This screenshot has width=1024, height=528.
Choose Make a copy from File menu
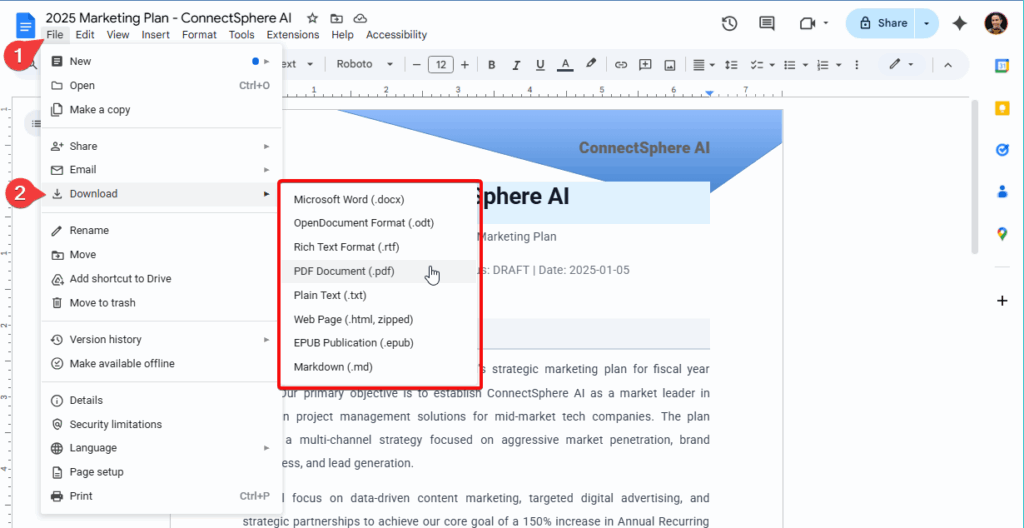(161, 109)
